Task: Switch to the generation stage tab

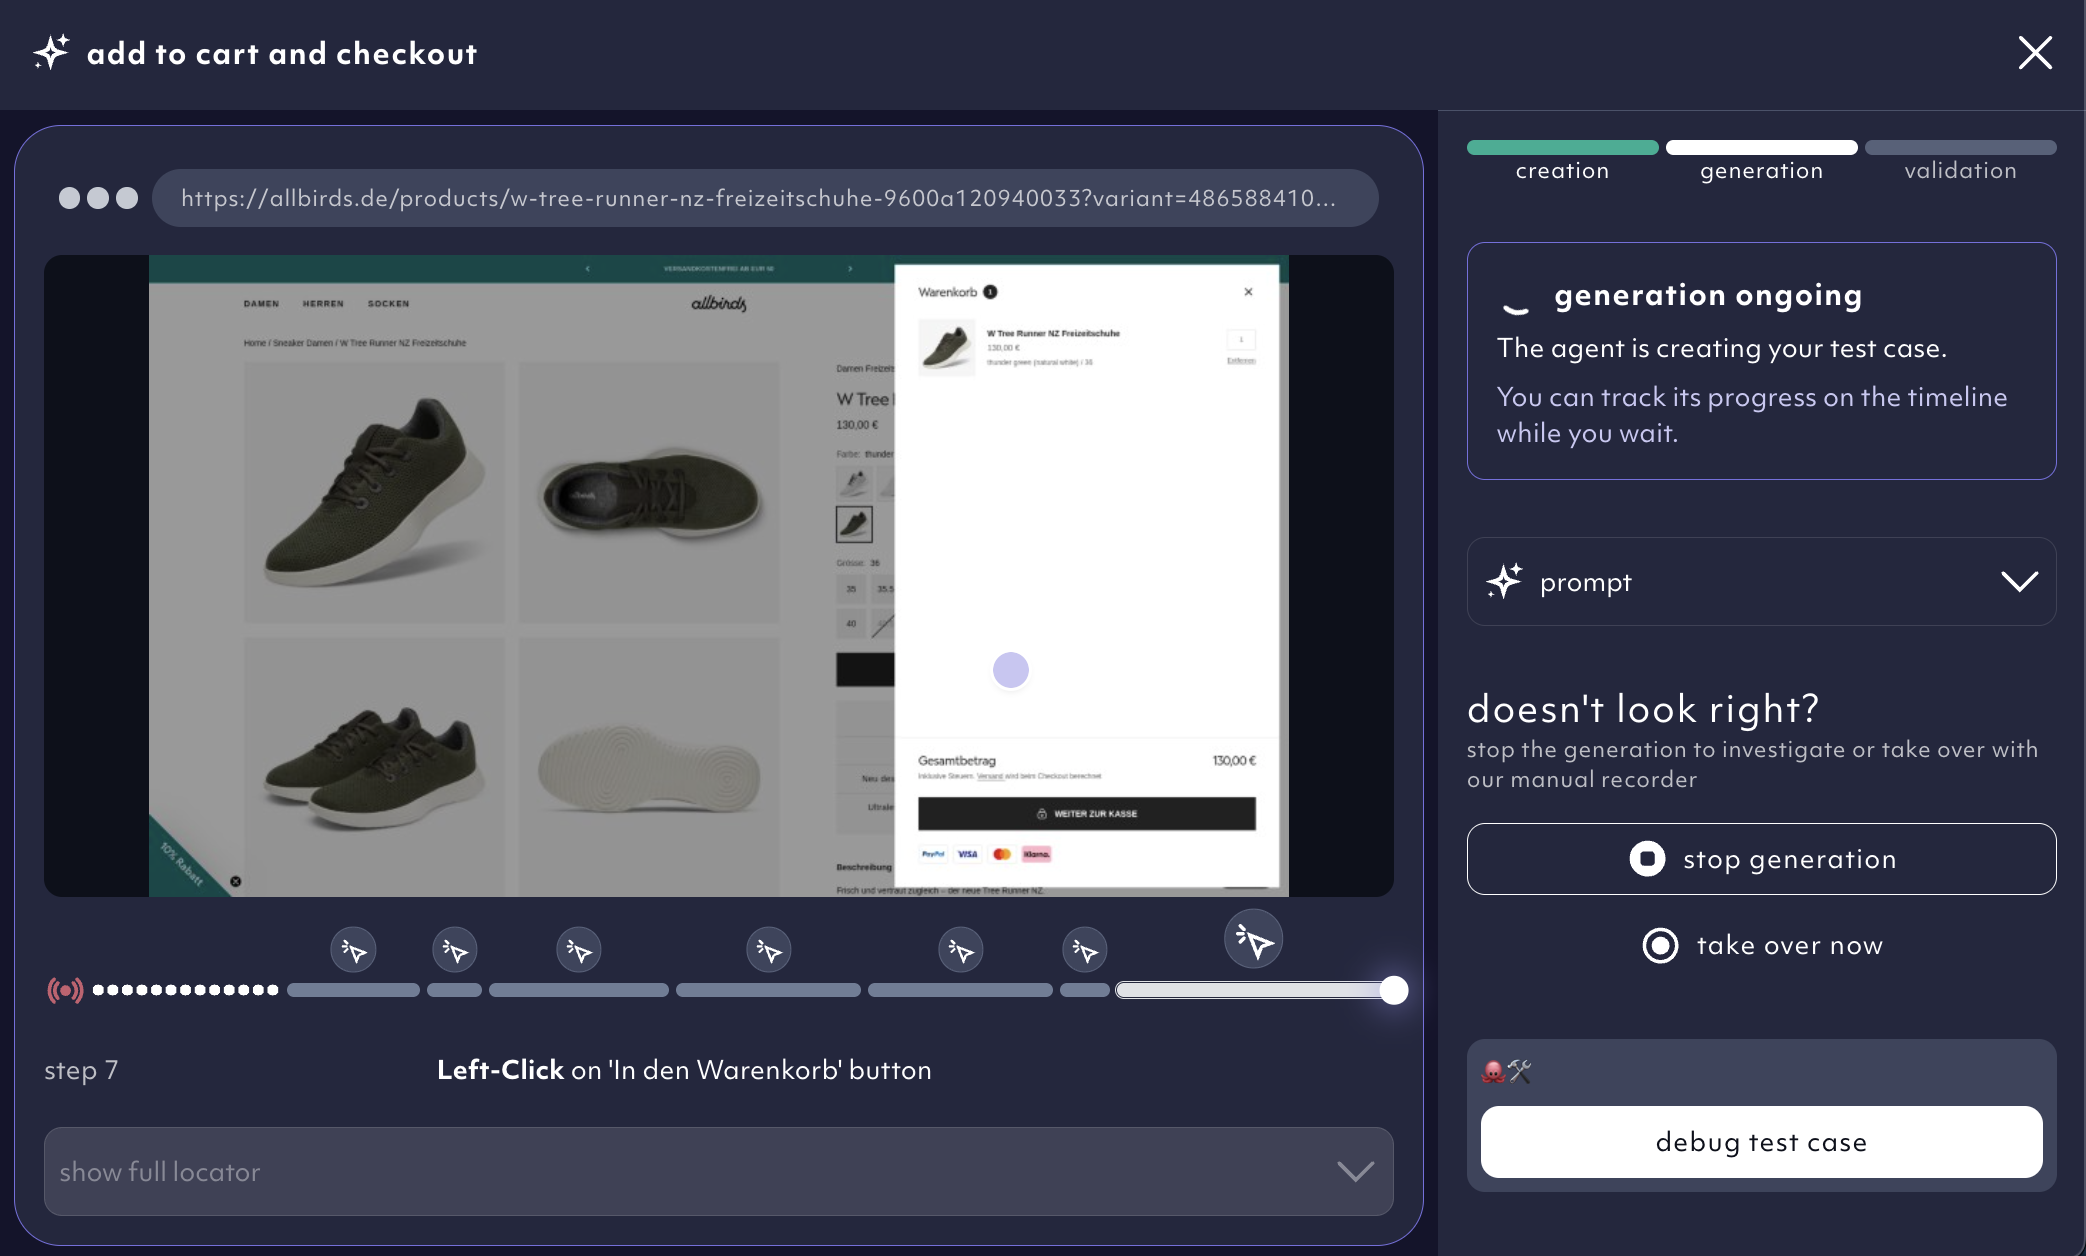Action: tap(1761, 162)
